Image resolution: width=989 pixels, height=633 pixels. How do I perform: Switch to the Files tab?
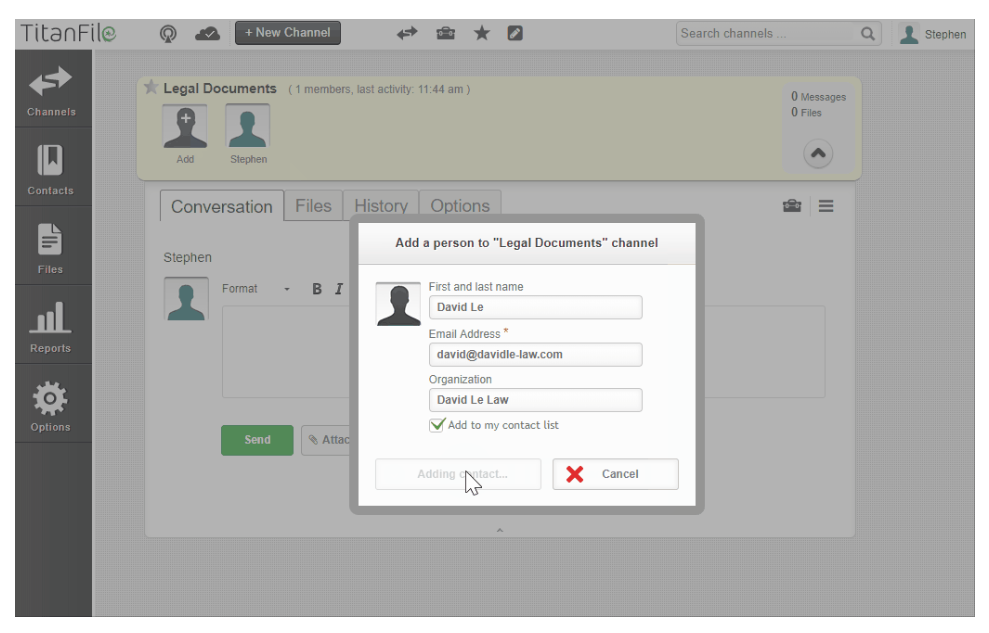point(313,206)
